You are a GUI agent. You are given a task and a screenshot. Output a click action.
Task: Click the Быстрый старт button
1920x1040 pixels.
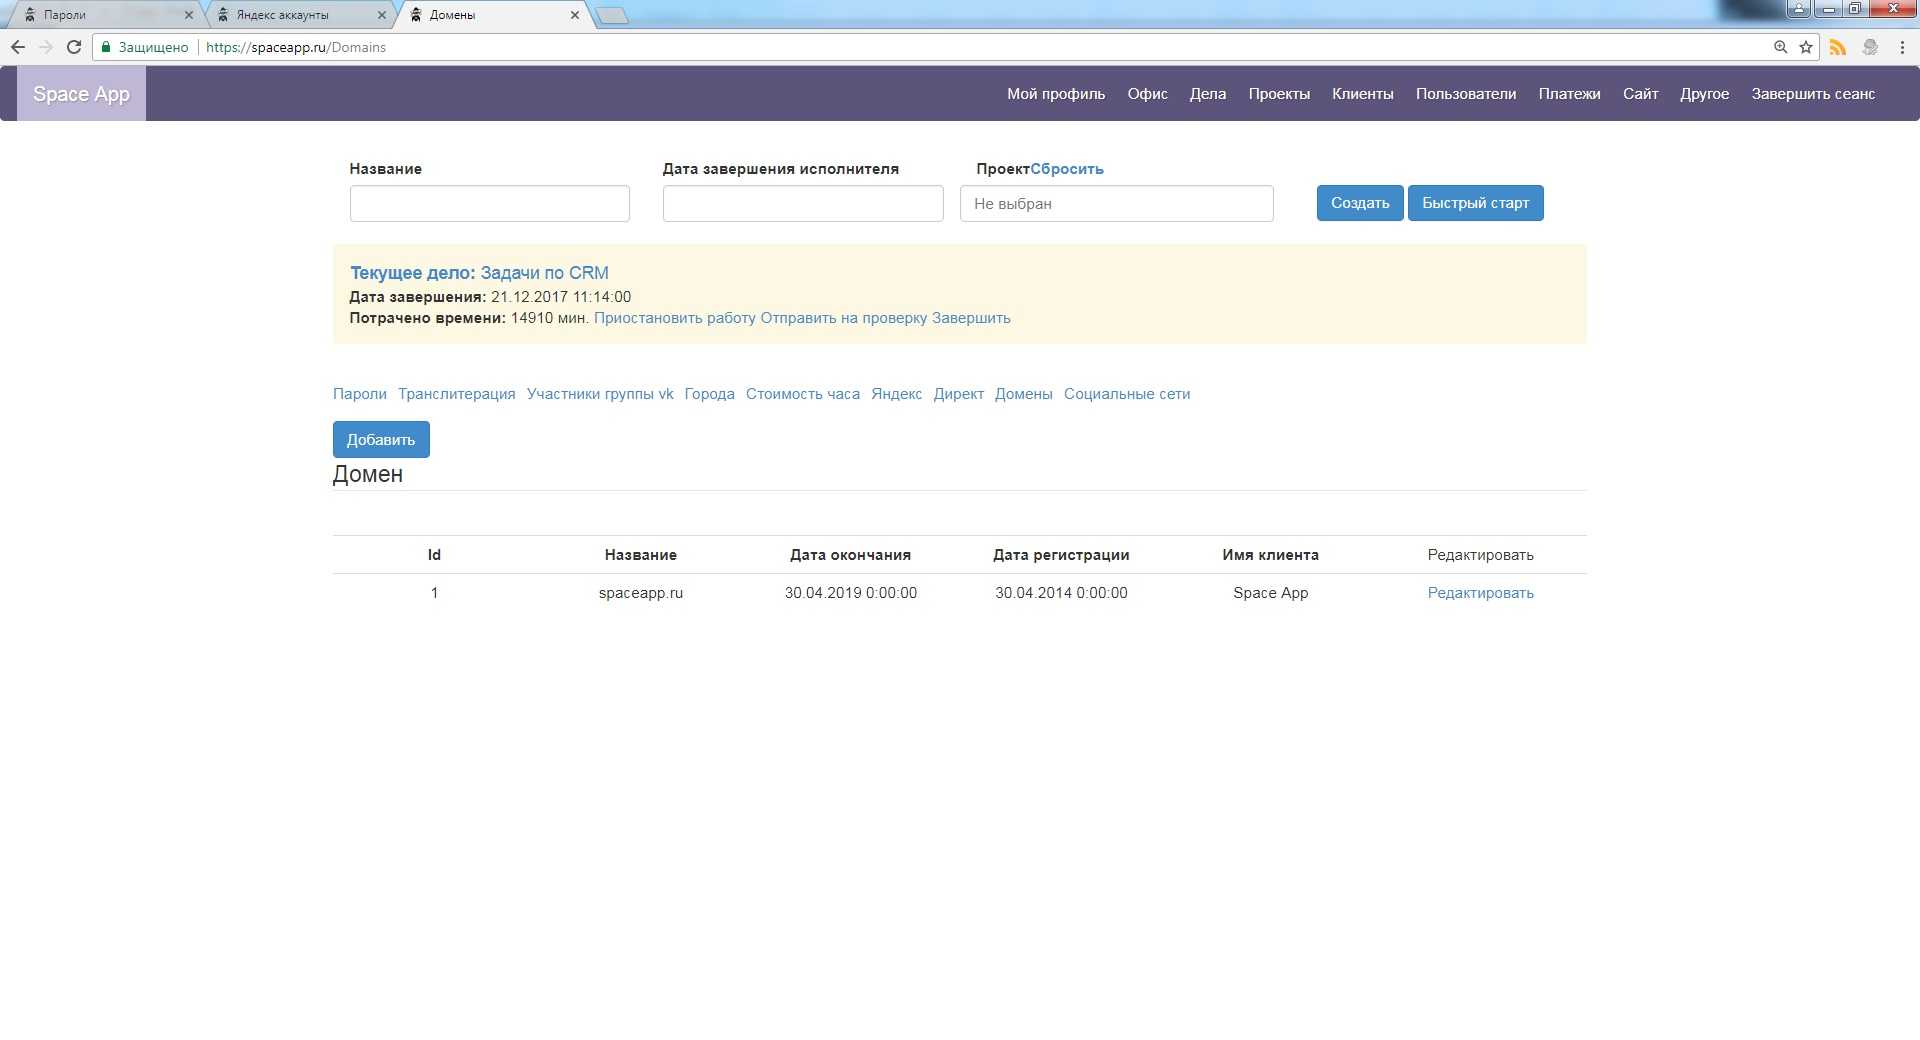[x=1475, y=203]
